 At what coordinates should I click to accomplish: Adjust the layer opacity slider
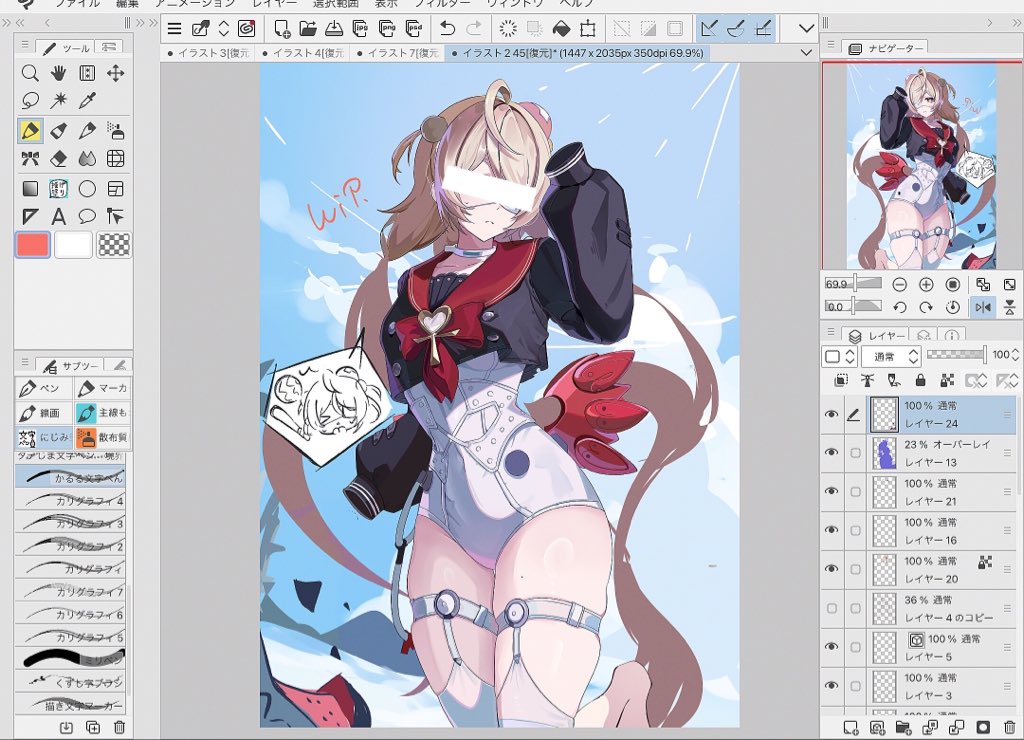click(x=956, y=355)
